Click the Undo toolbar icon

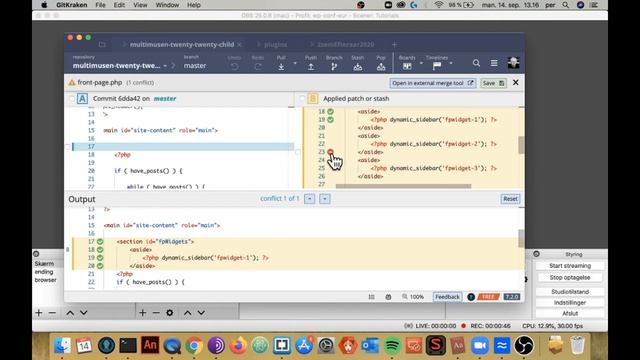234,67
